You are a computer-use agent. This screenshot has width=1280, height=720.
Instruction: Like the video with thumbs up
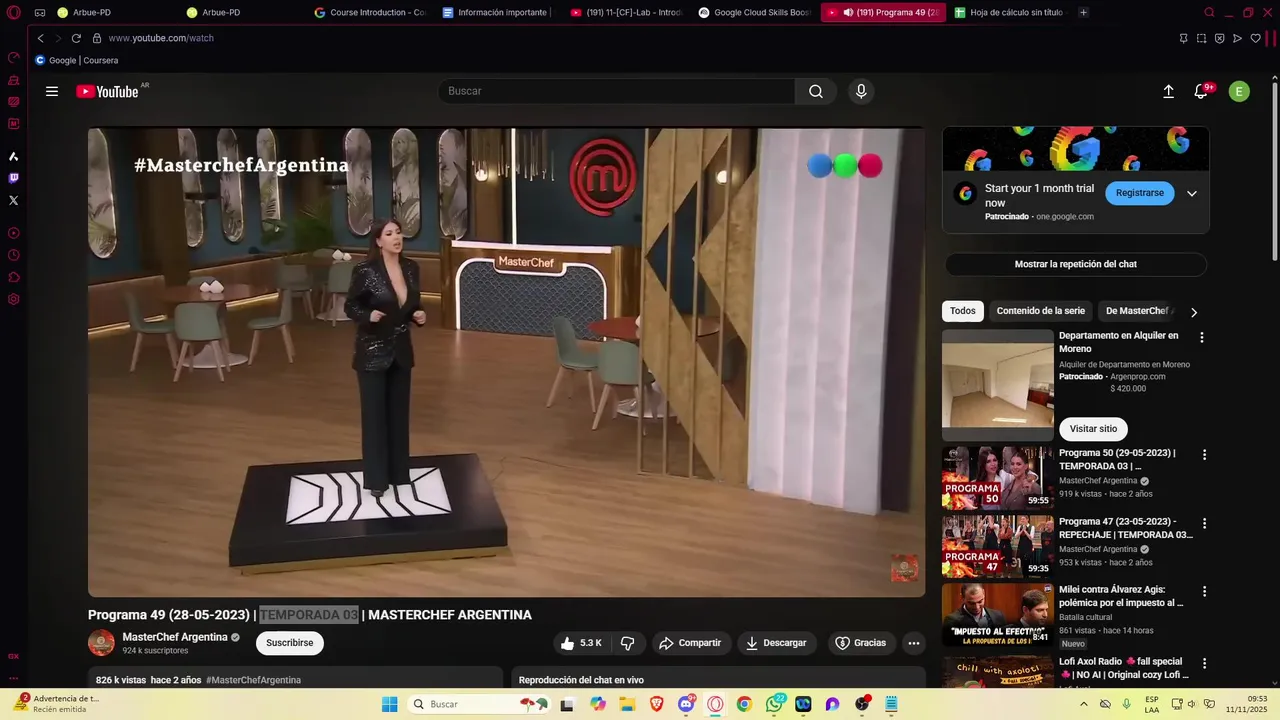click(x=581, y=643)
